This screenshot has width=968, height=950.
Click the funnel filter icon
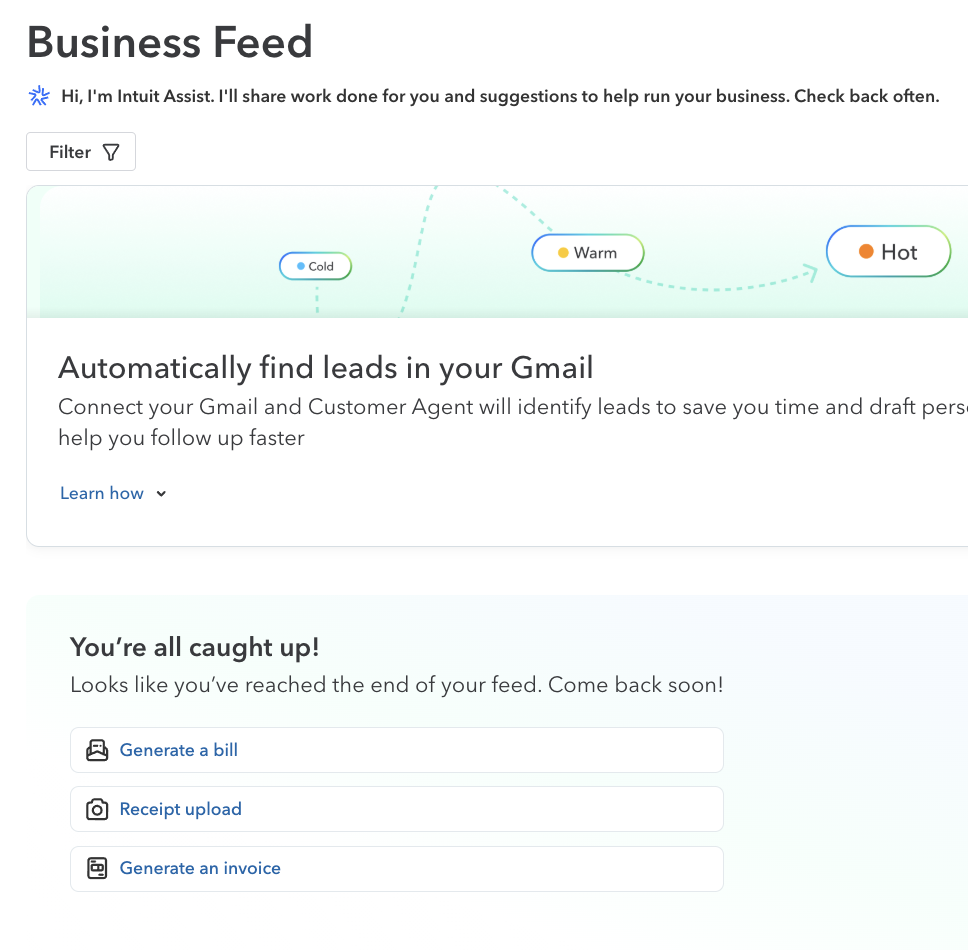pos(111,152)
